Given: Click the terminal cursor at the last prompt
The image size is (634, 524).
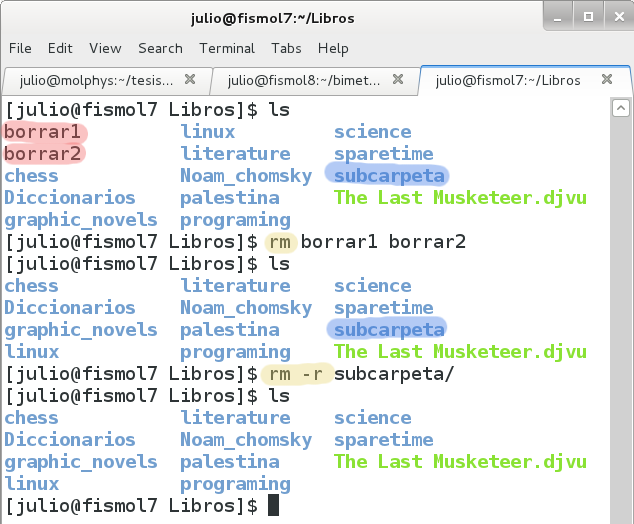Looking at the screenshot, I should [x=273, y=506].
